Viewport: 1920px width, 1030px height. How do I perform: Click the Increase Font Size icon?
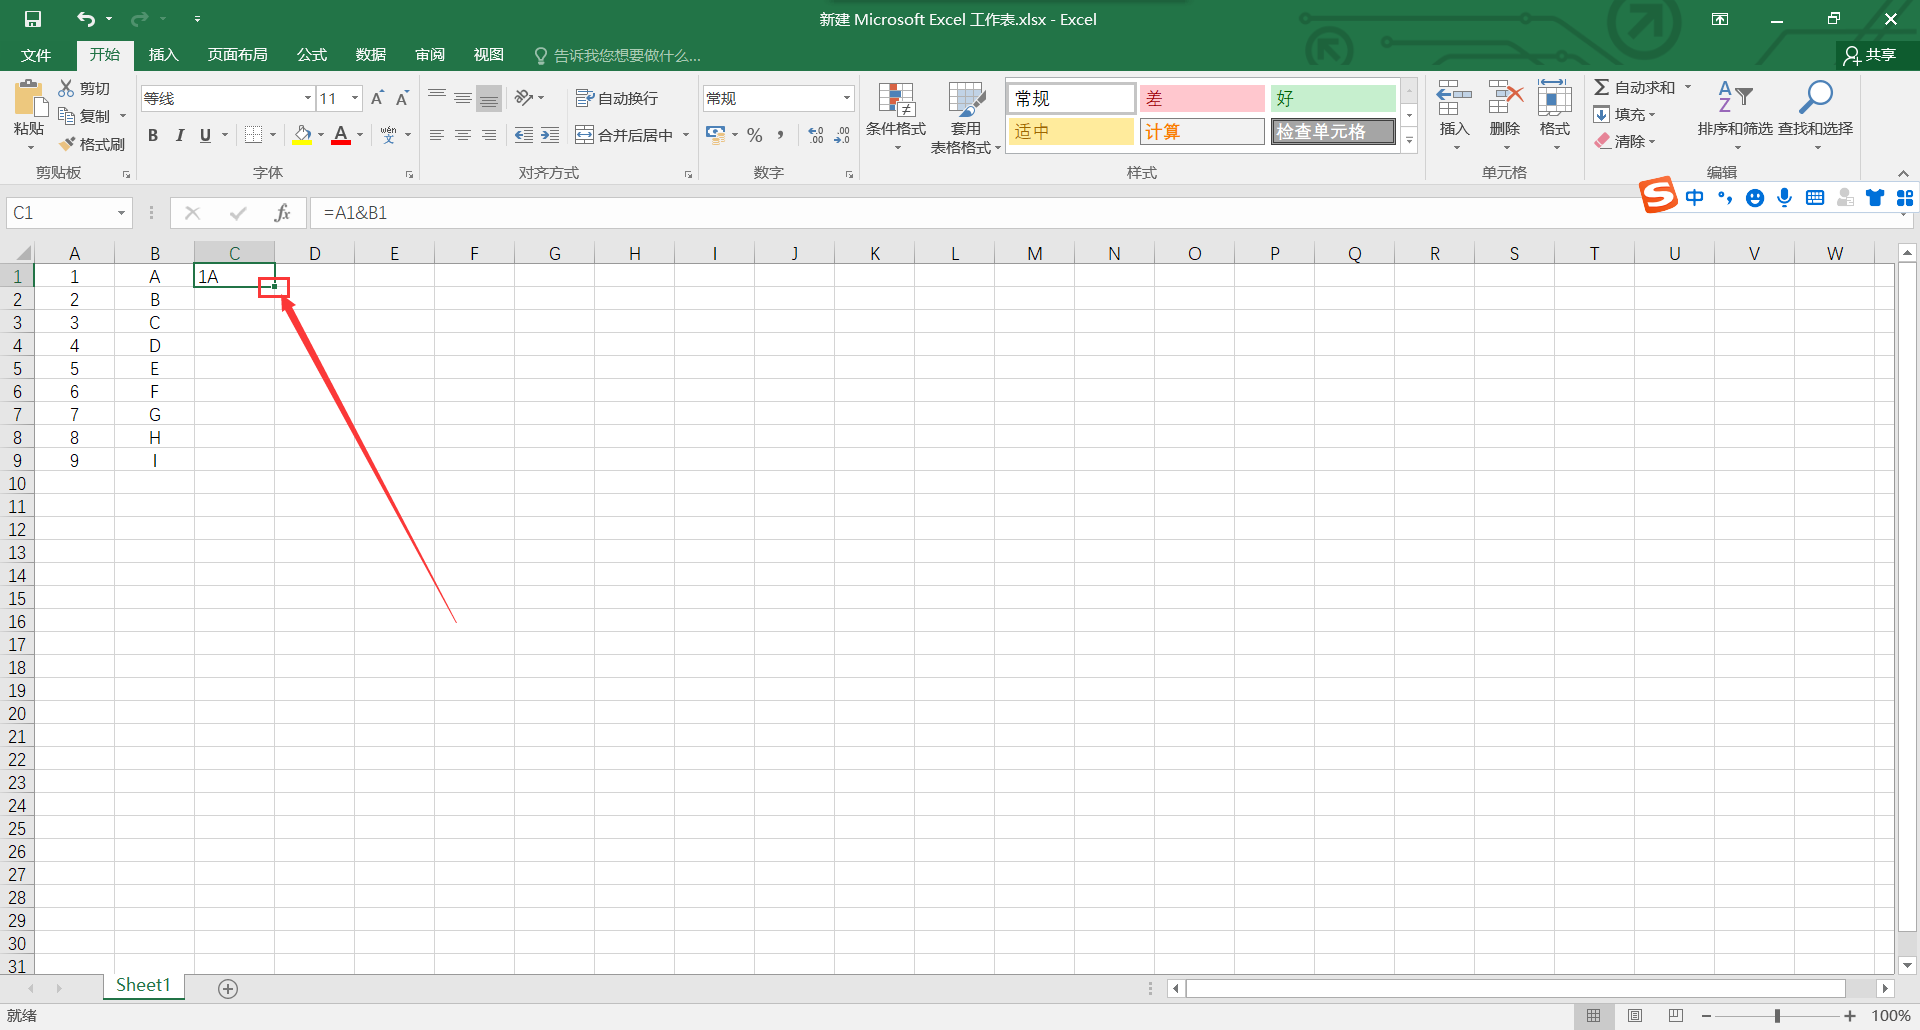coord(377,98)
